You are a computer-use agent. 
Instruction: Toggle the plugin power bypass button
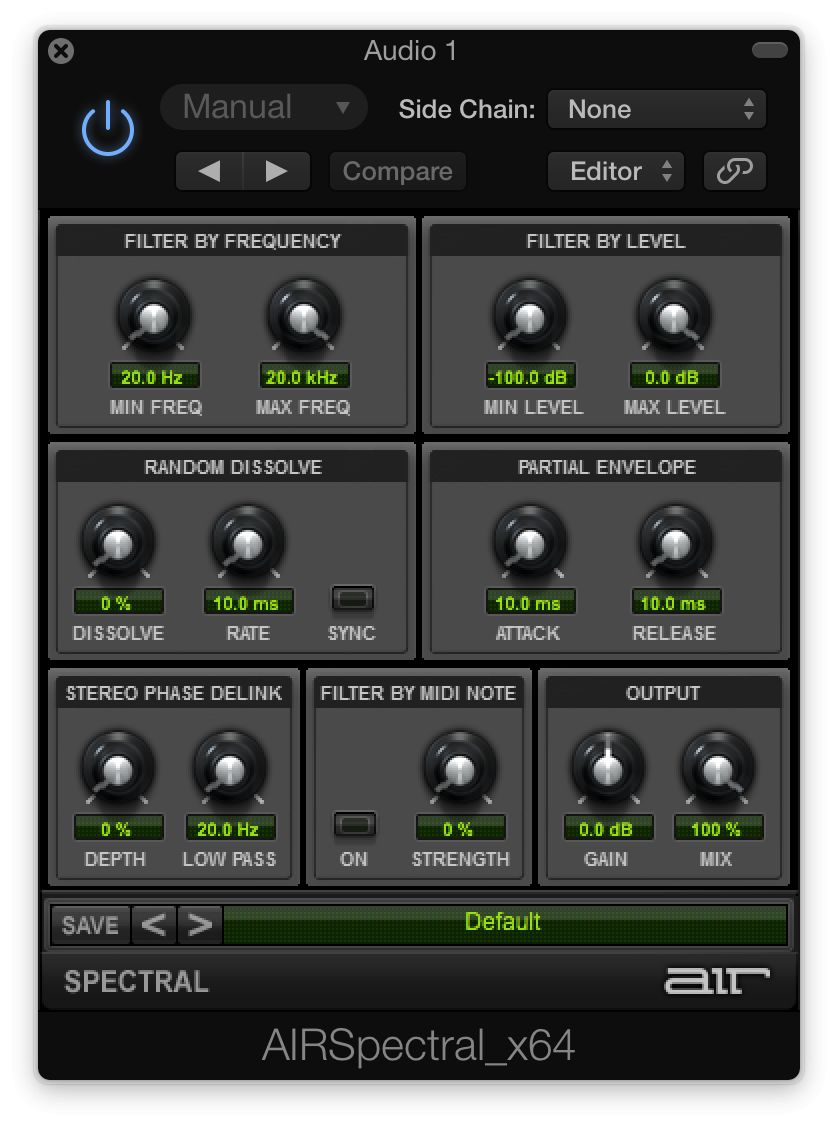point(108,129)
